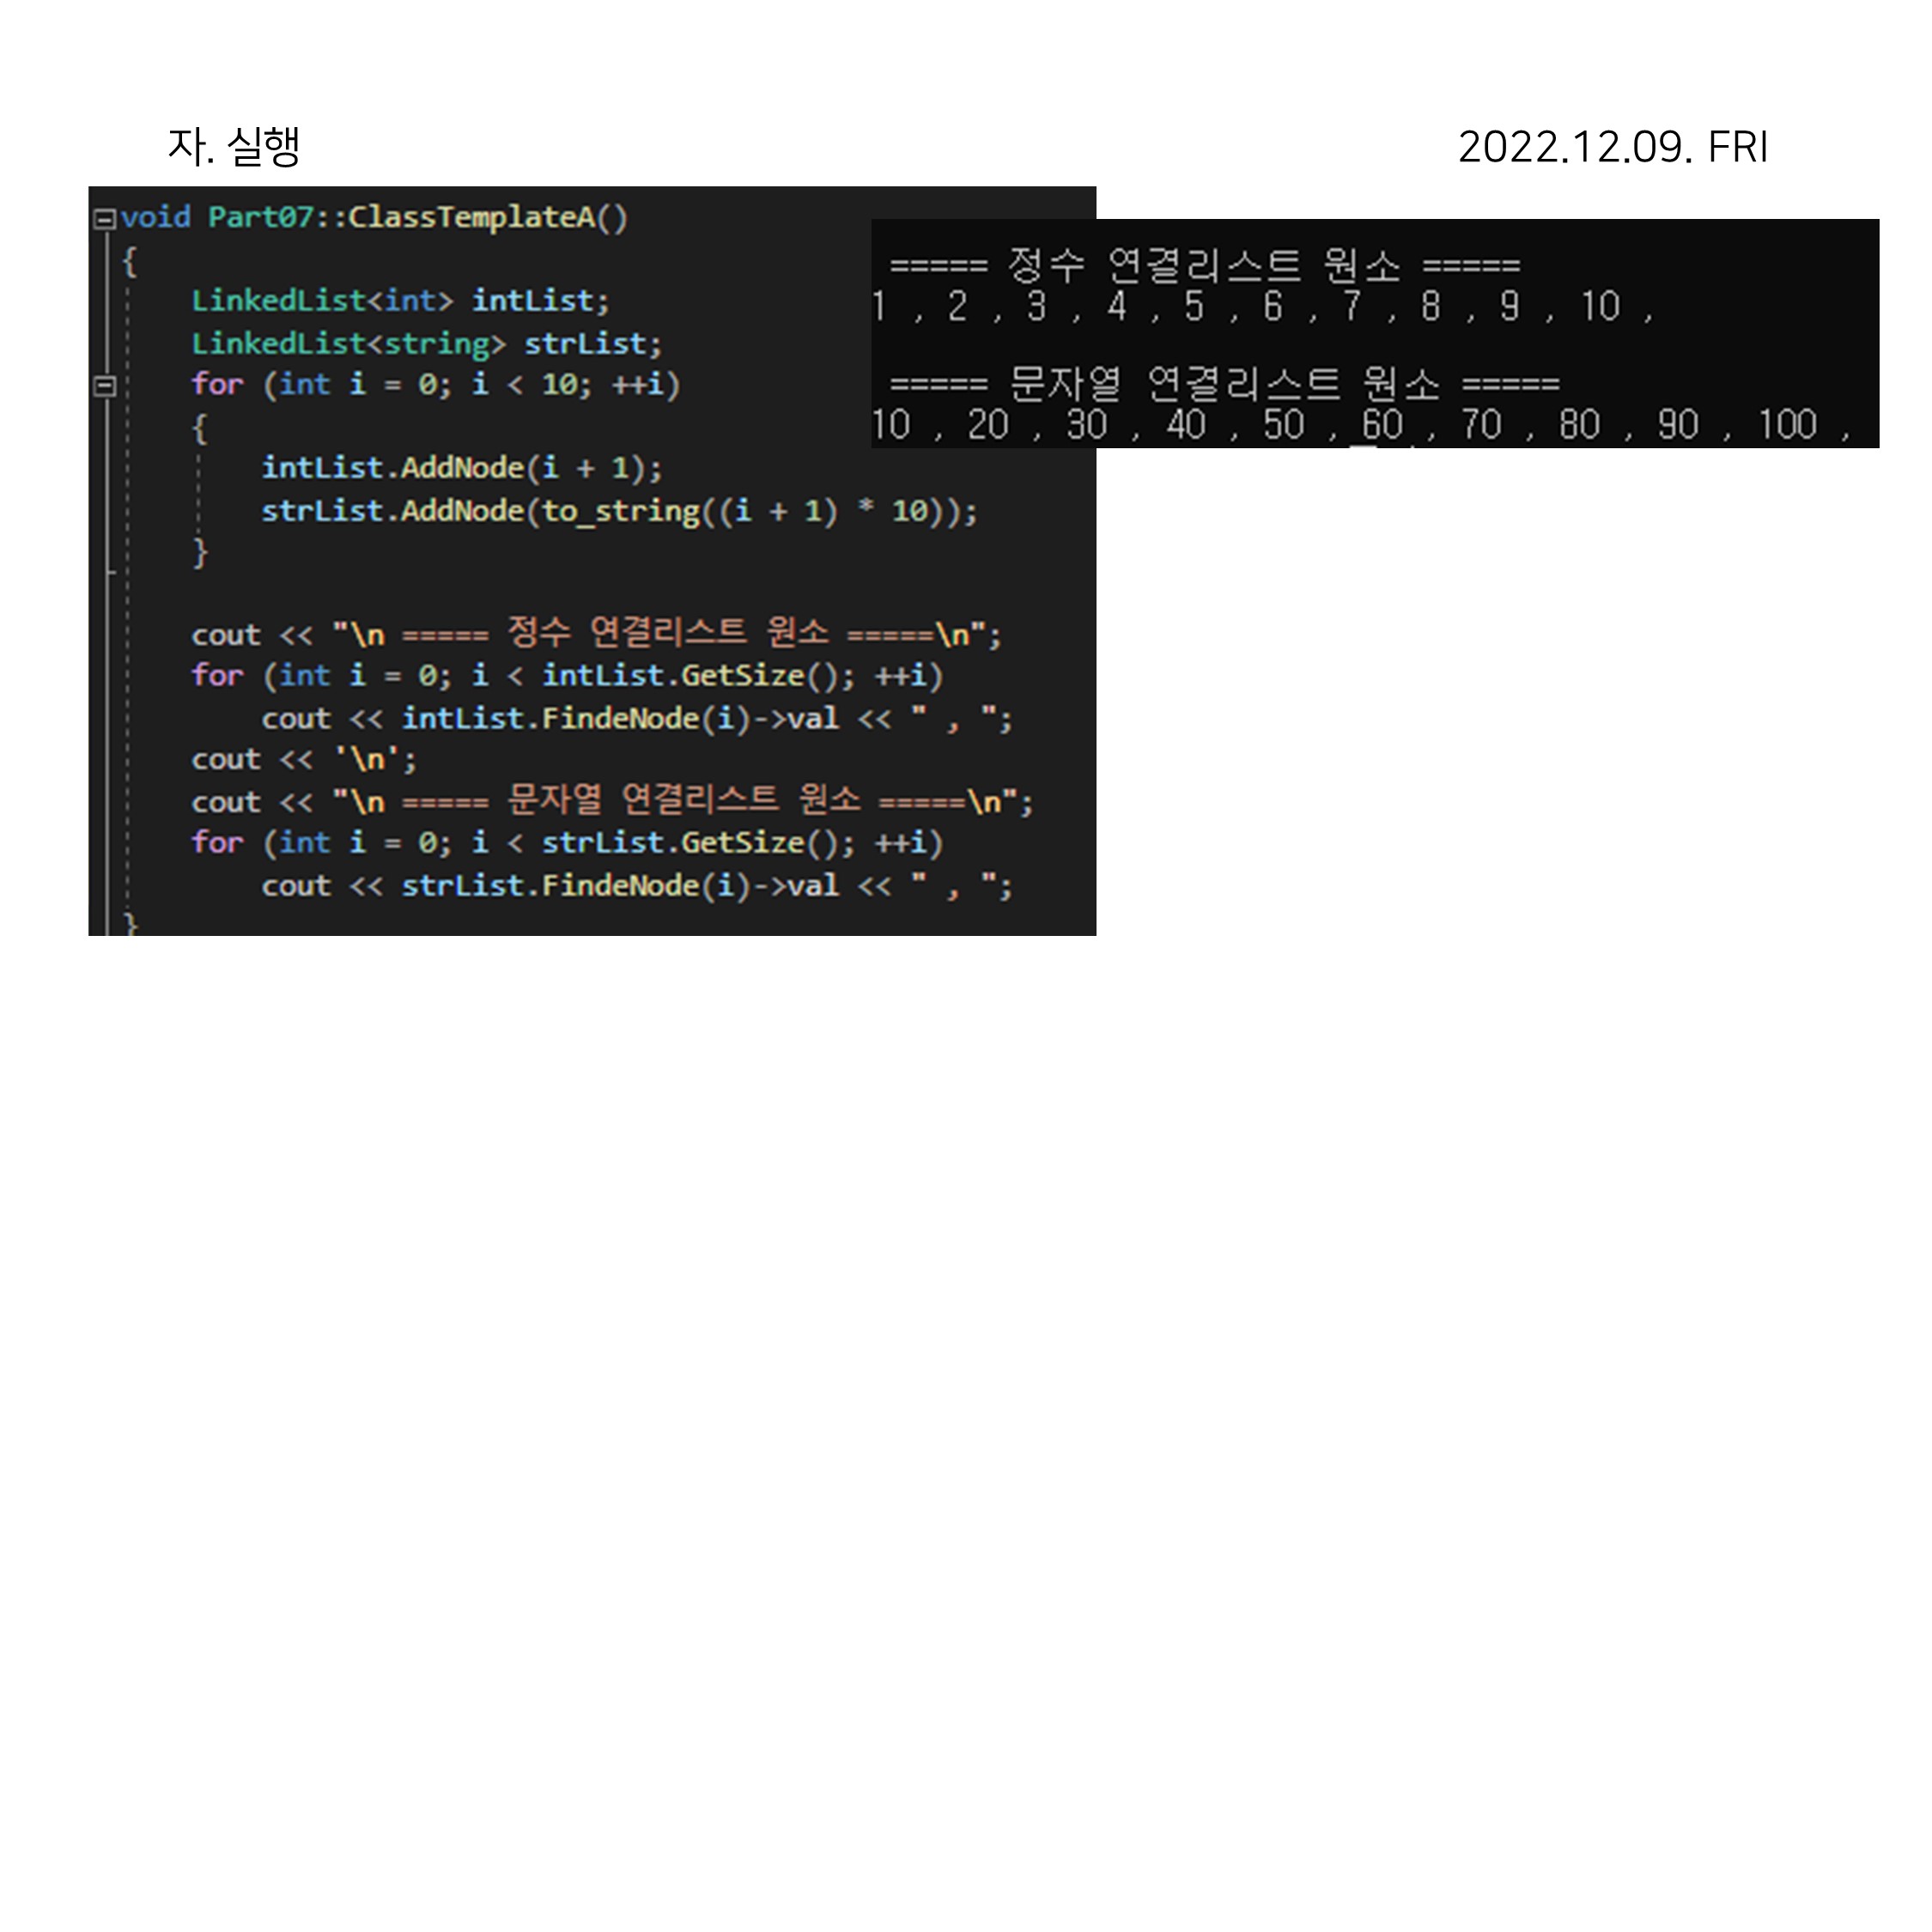The height and width of the screenshot is (1932, 1932).
Task: Click the strList.AddNode to_string line
Action: coord(618,511)
